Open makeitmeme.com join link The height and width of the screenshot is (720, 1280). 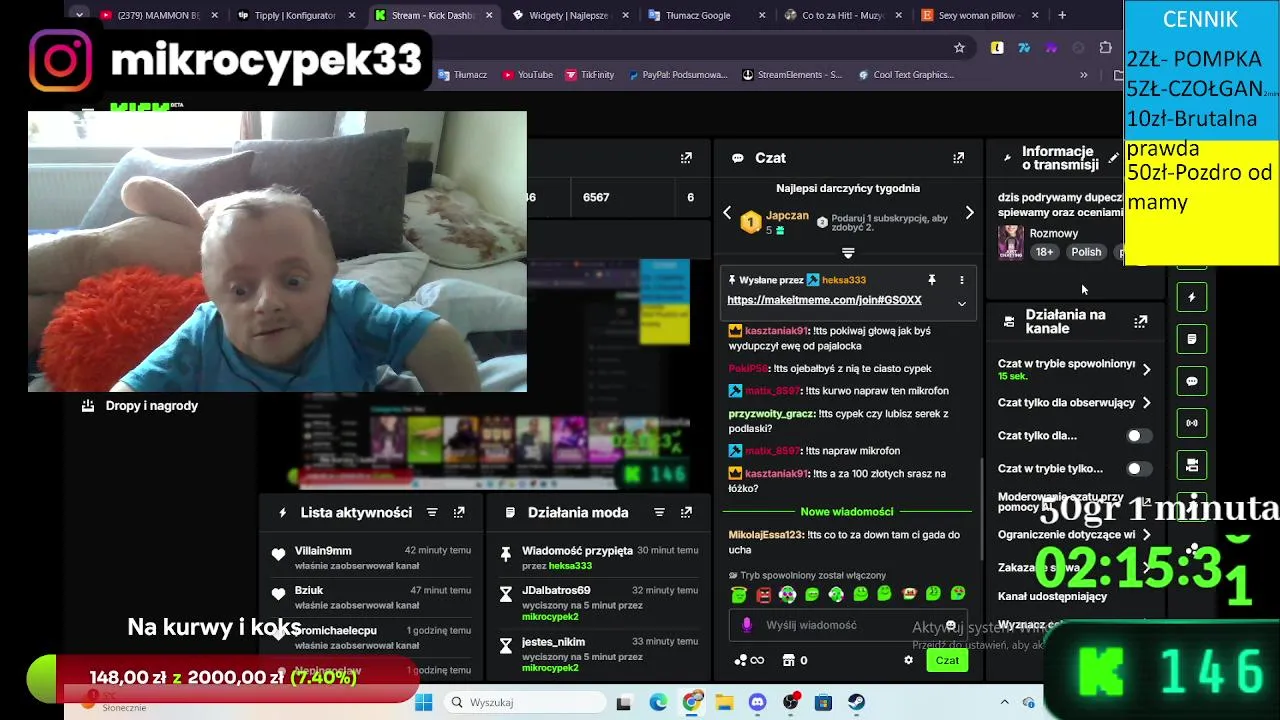click(x=824, y=300)
